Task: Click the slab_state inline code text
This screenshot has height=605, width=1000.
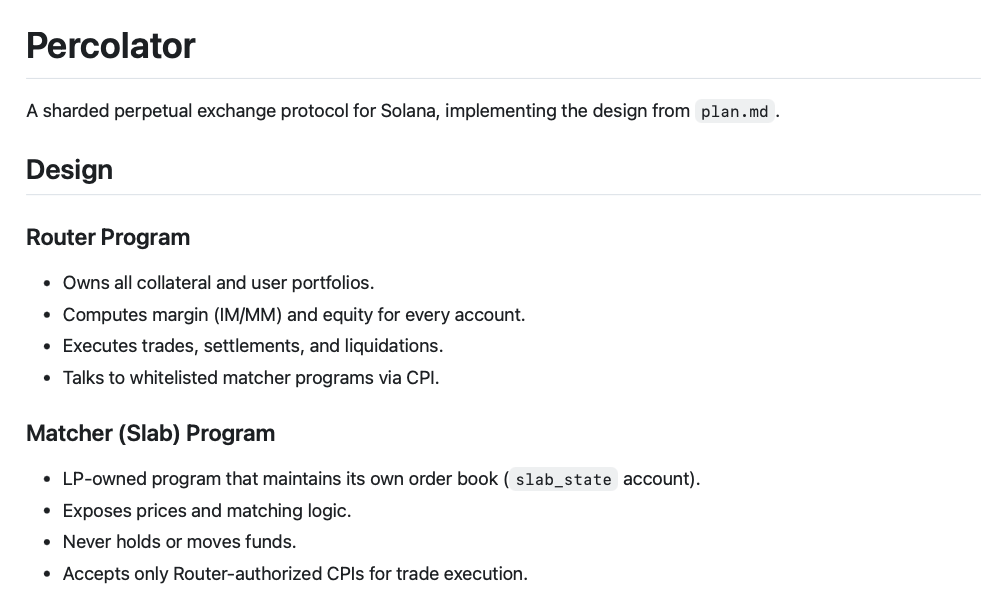Action: (563, 480)
